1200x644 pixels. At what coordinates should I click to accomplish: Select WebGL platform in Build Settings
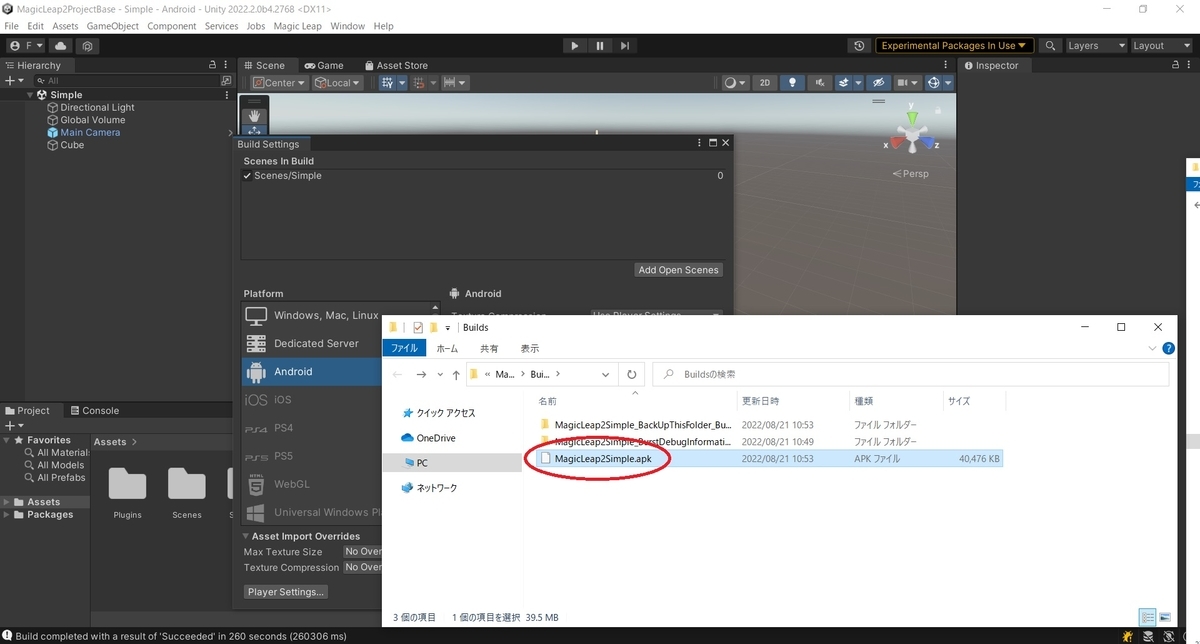(312, 484)
